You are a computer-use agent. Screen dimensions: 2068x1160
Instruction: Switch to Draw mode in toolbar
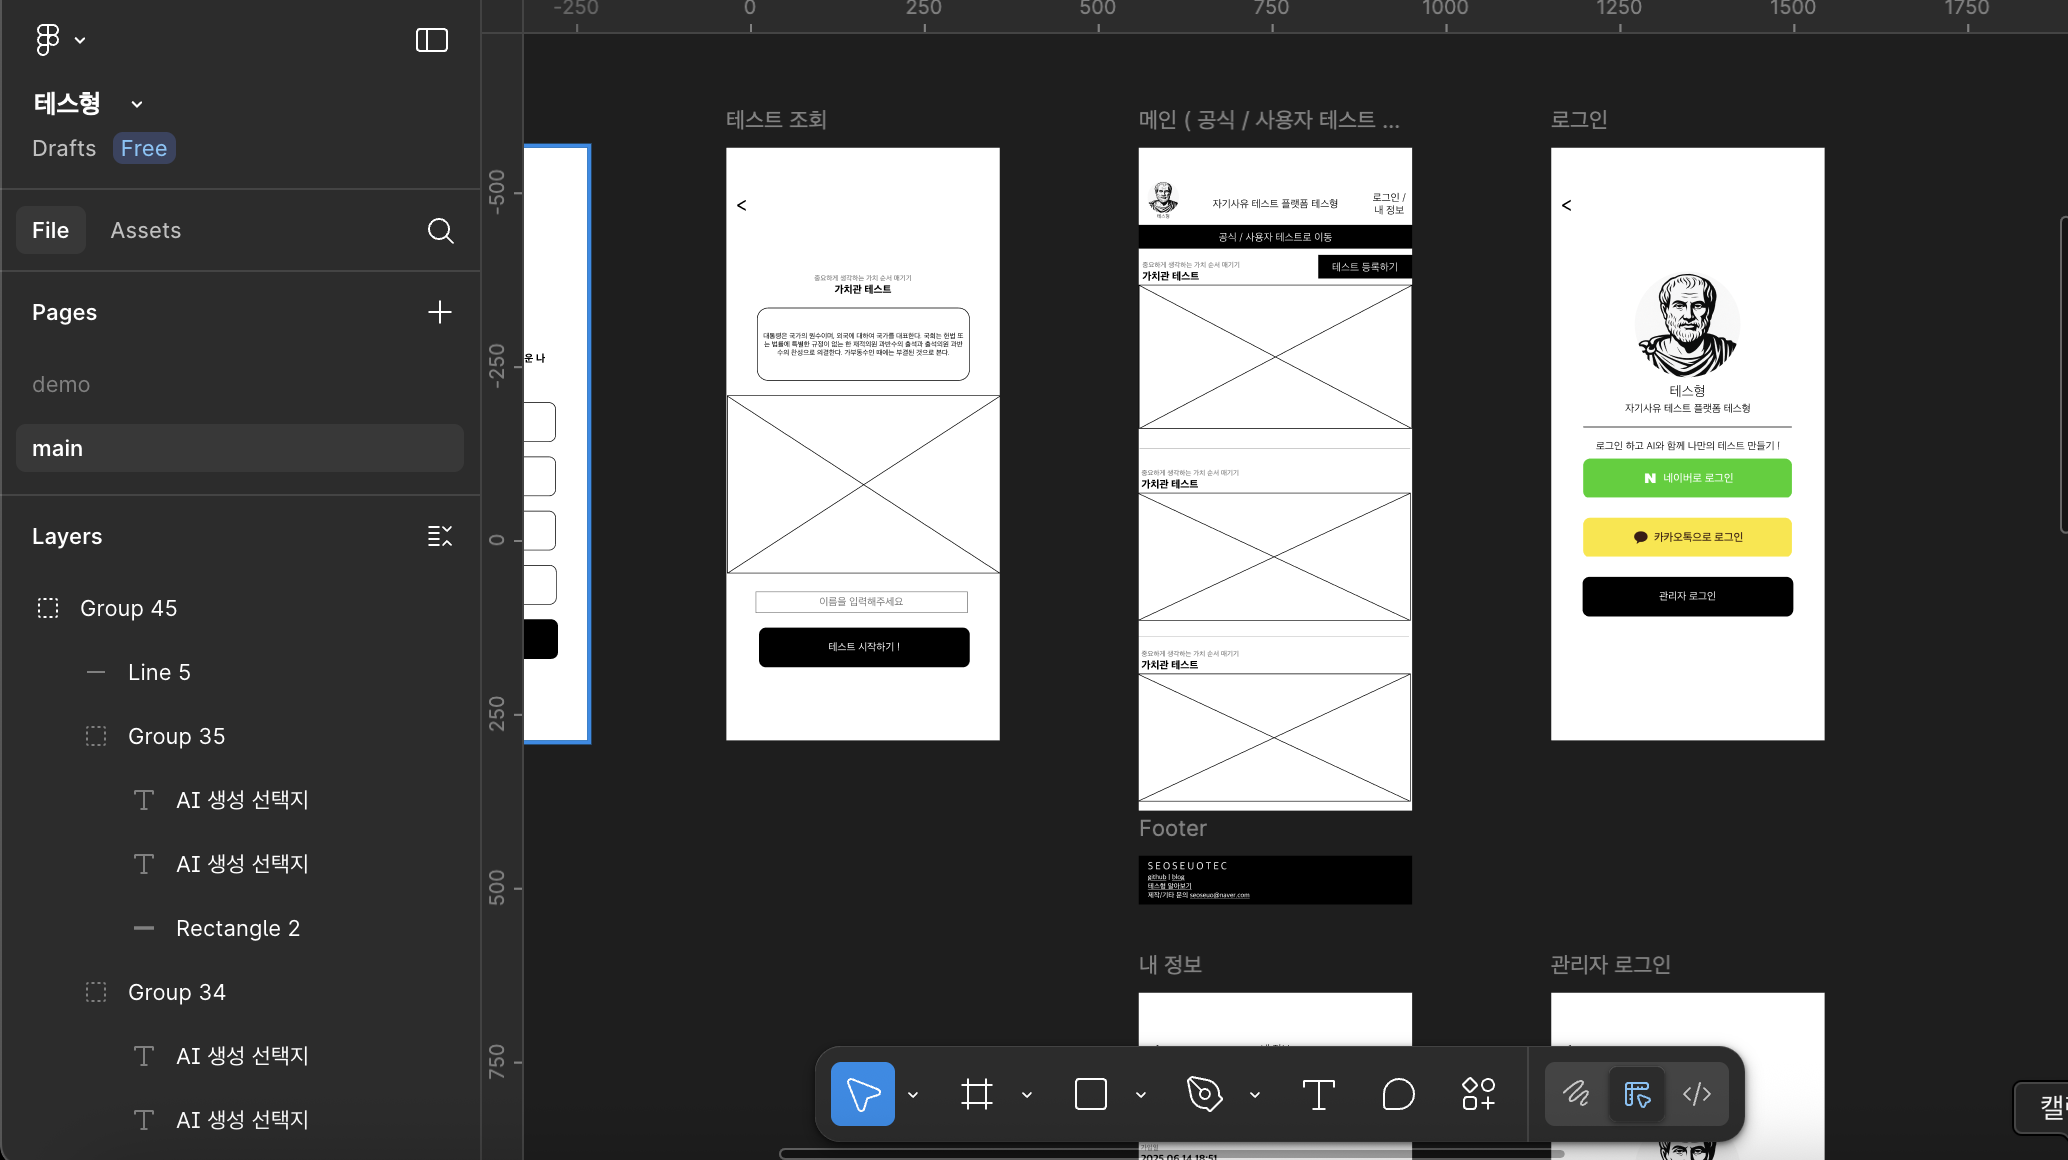[1576, 1094]
